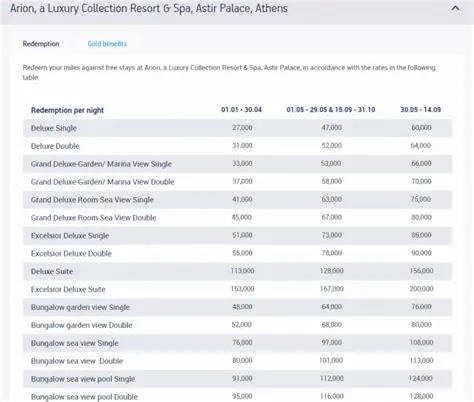Select the 124,000 Bungalow sea view pool Single value
Viewport: 474px width, 402px height.
pos(421,379)
